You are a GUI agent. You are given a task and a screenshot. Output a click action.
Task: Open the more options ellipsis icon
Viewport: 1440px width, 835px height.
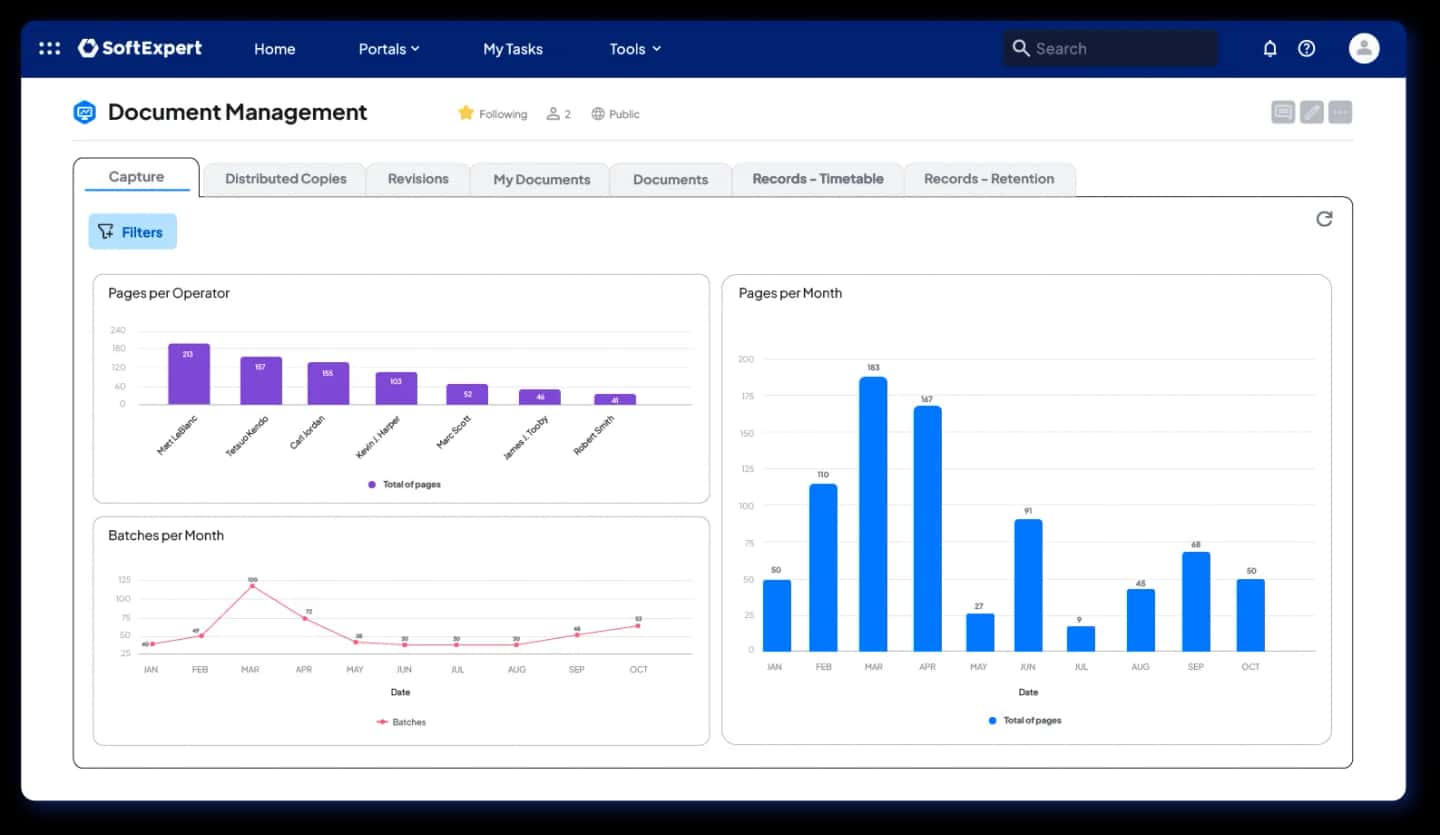(x=1341, y=112)
